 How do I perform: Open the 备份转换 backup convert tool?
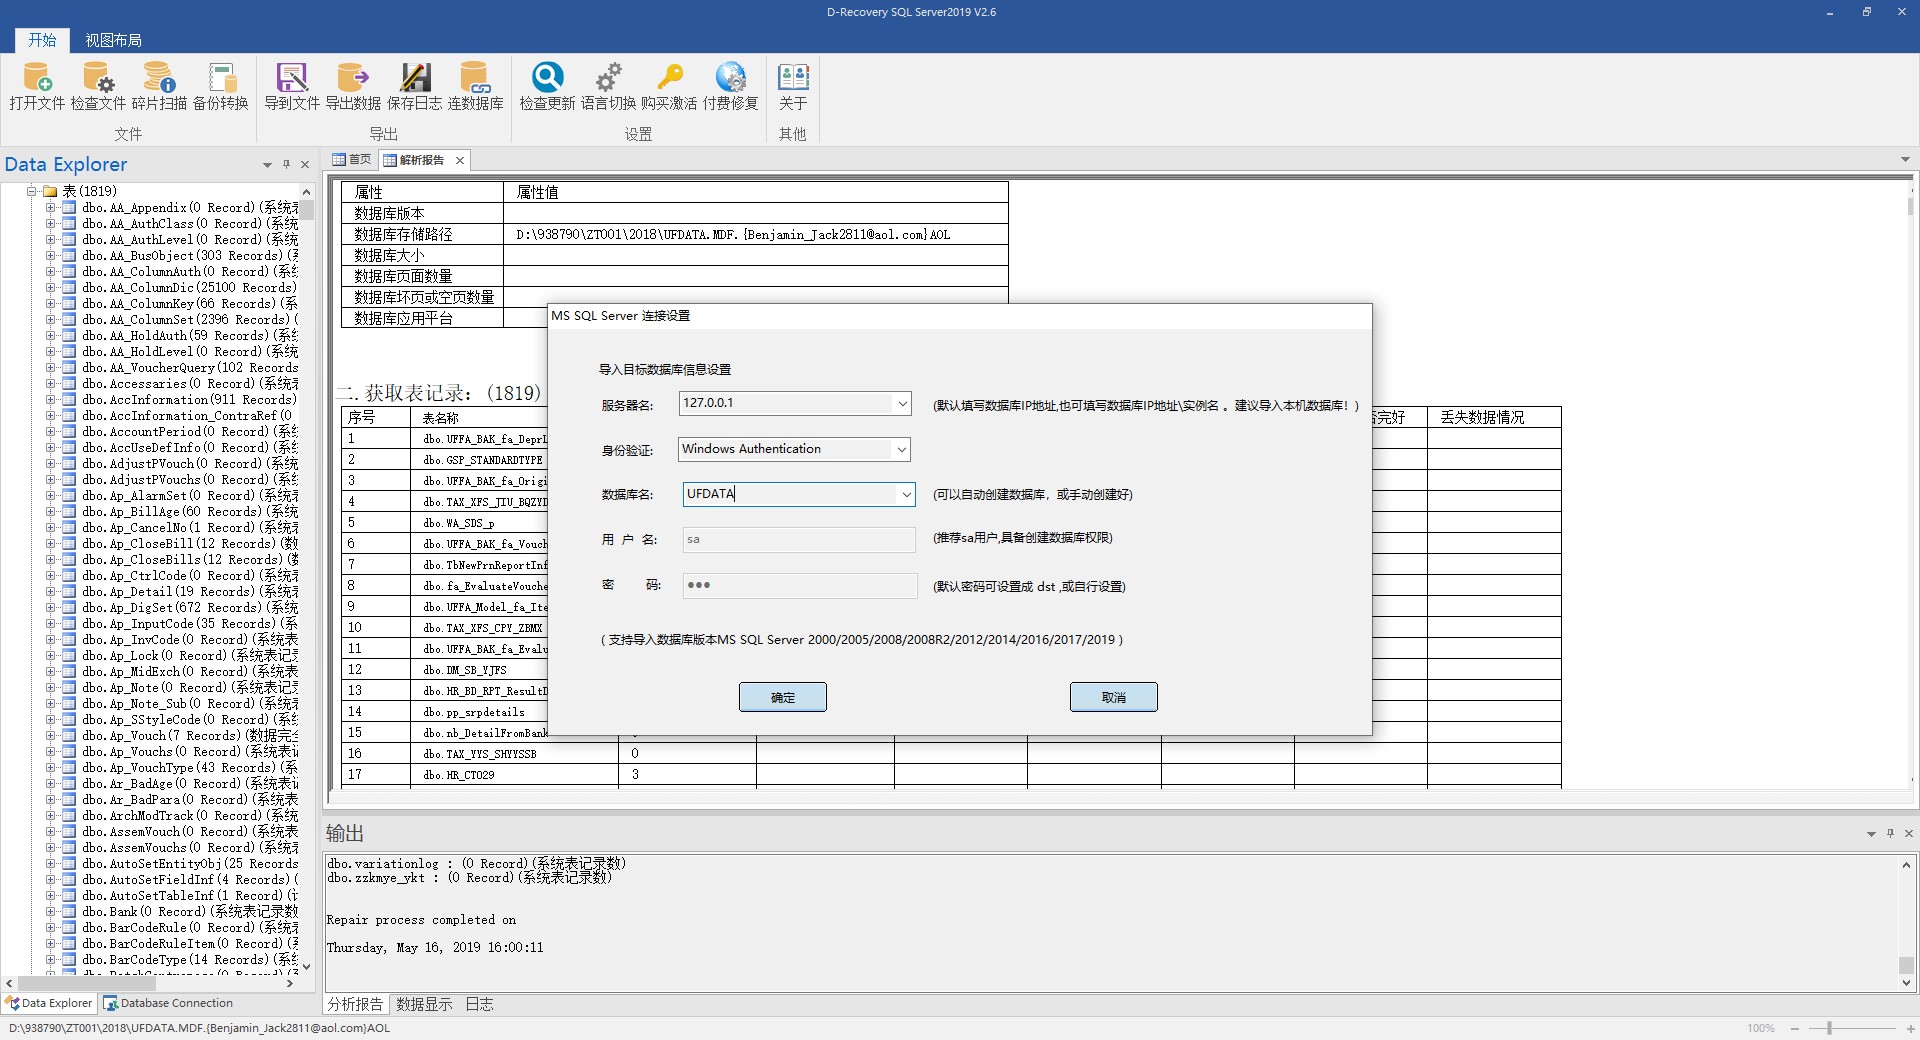pos(221,87)
